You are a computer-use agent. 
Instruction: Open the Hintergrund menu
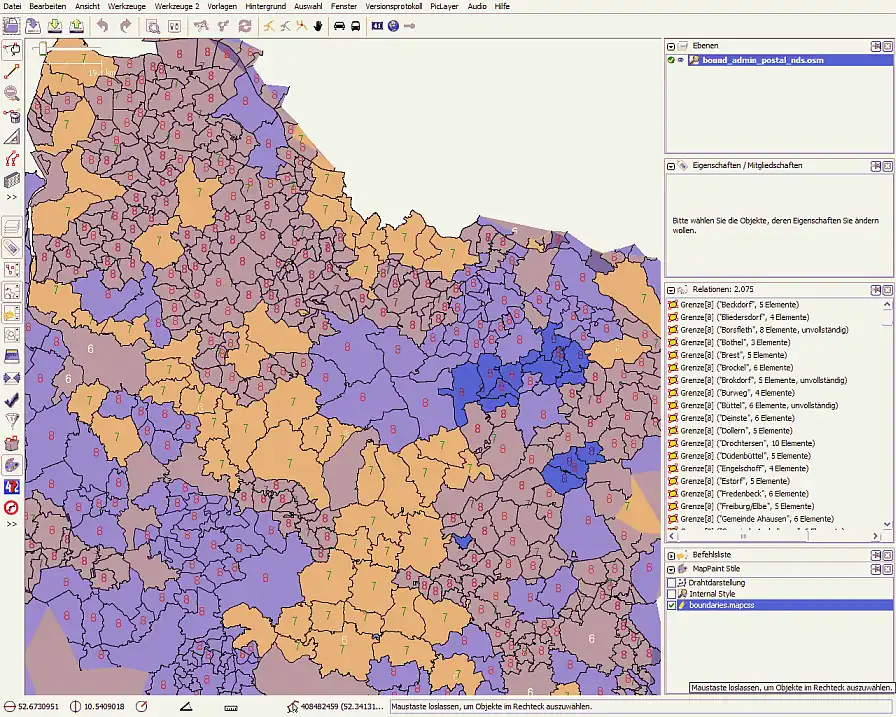pos(265,6)
